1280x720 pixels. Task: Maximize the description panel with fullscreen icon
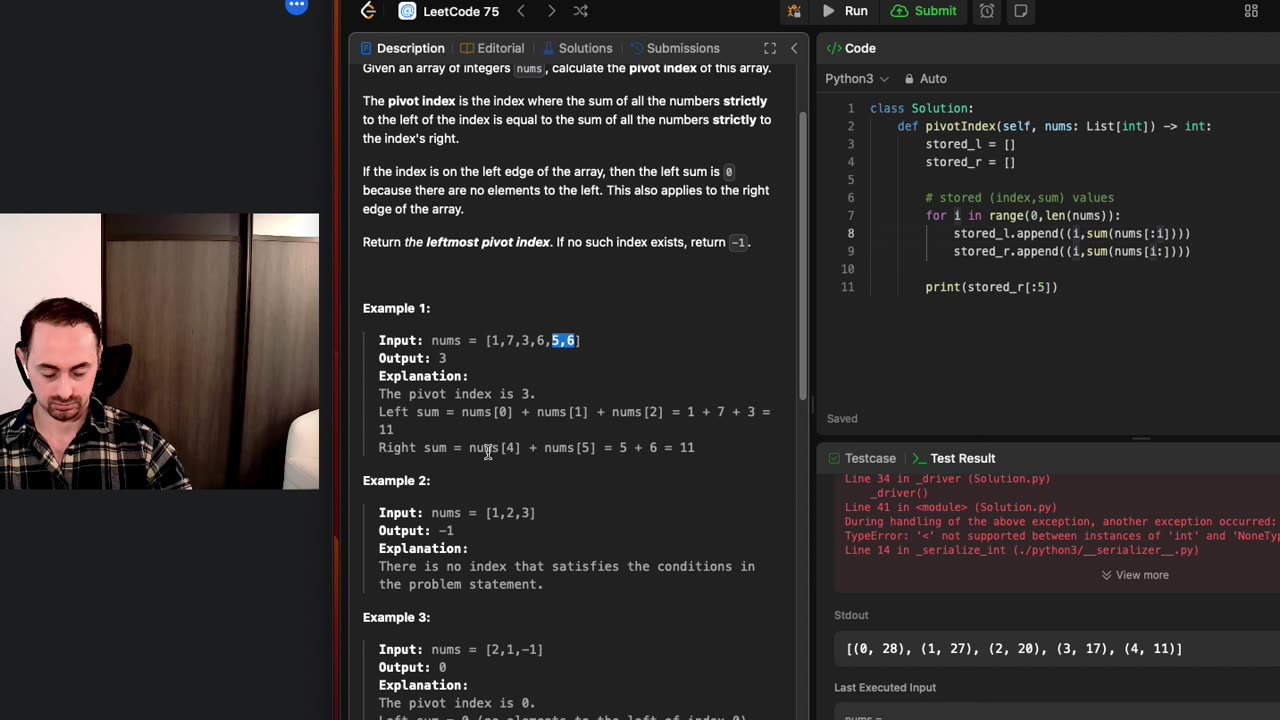point(770,48)
